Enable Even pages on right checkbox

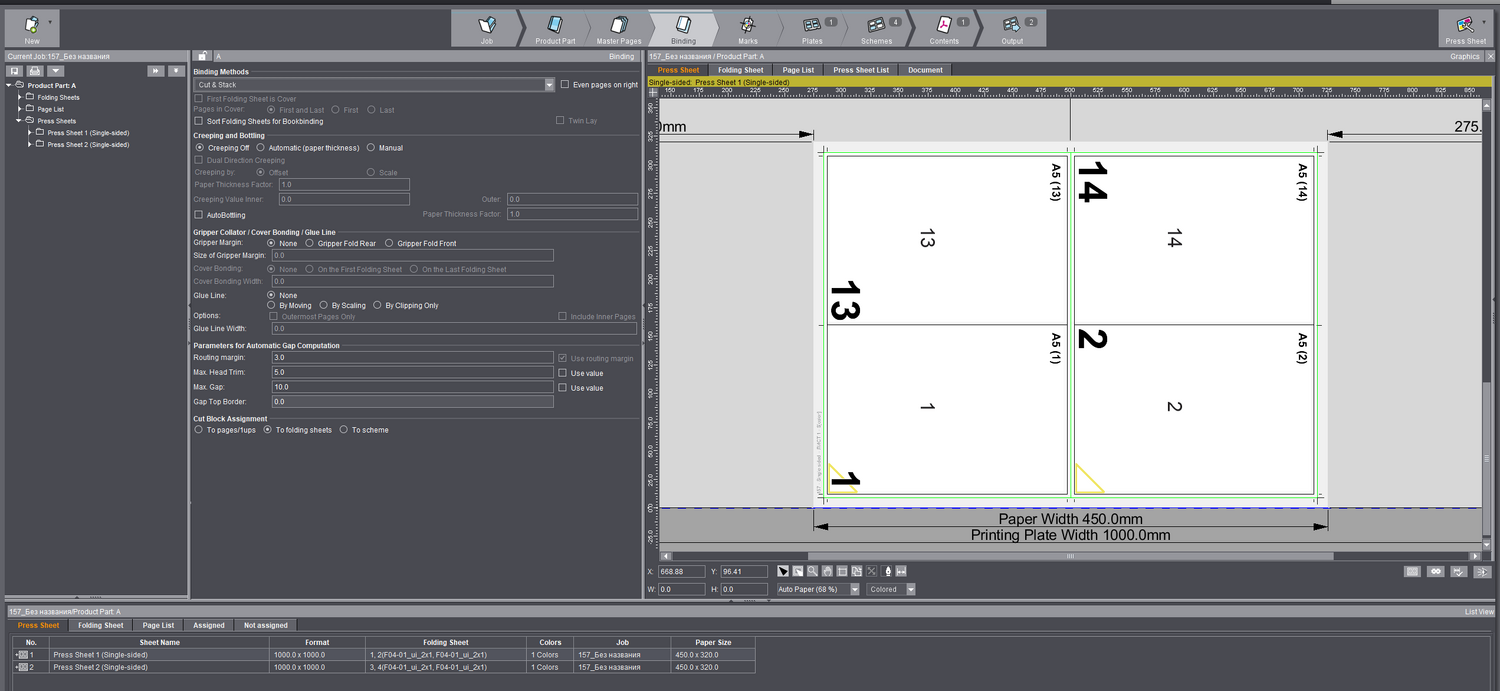[x=565, y=85]
